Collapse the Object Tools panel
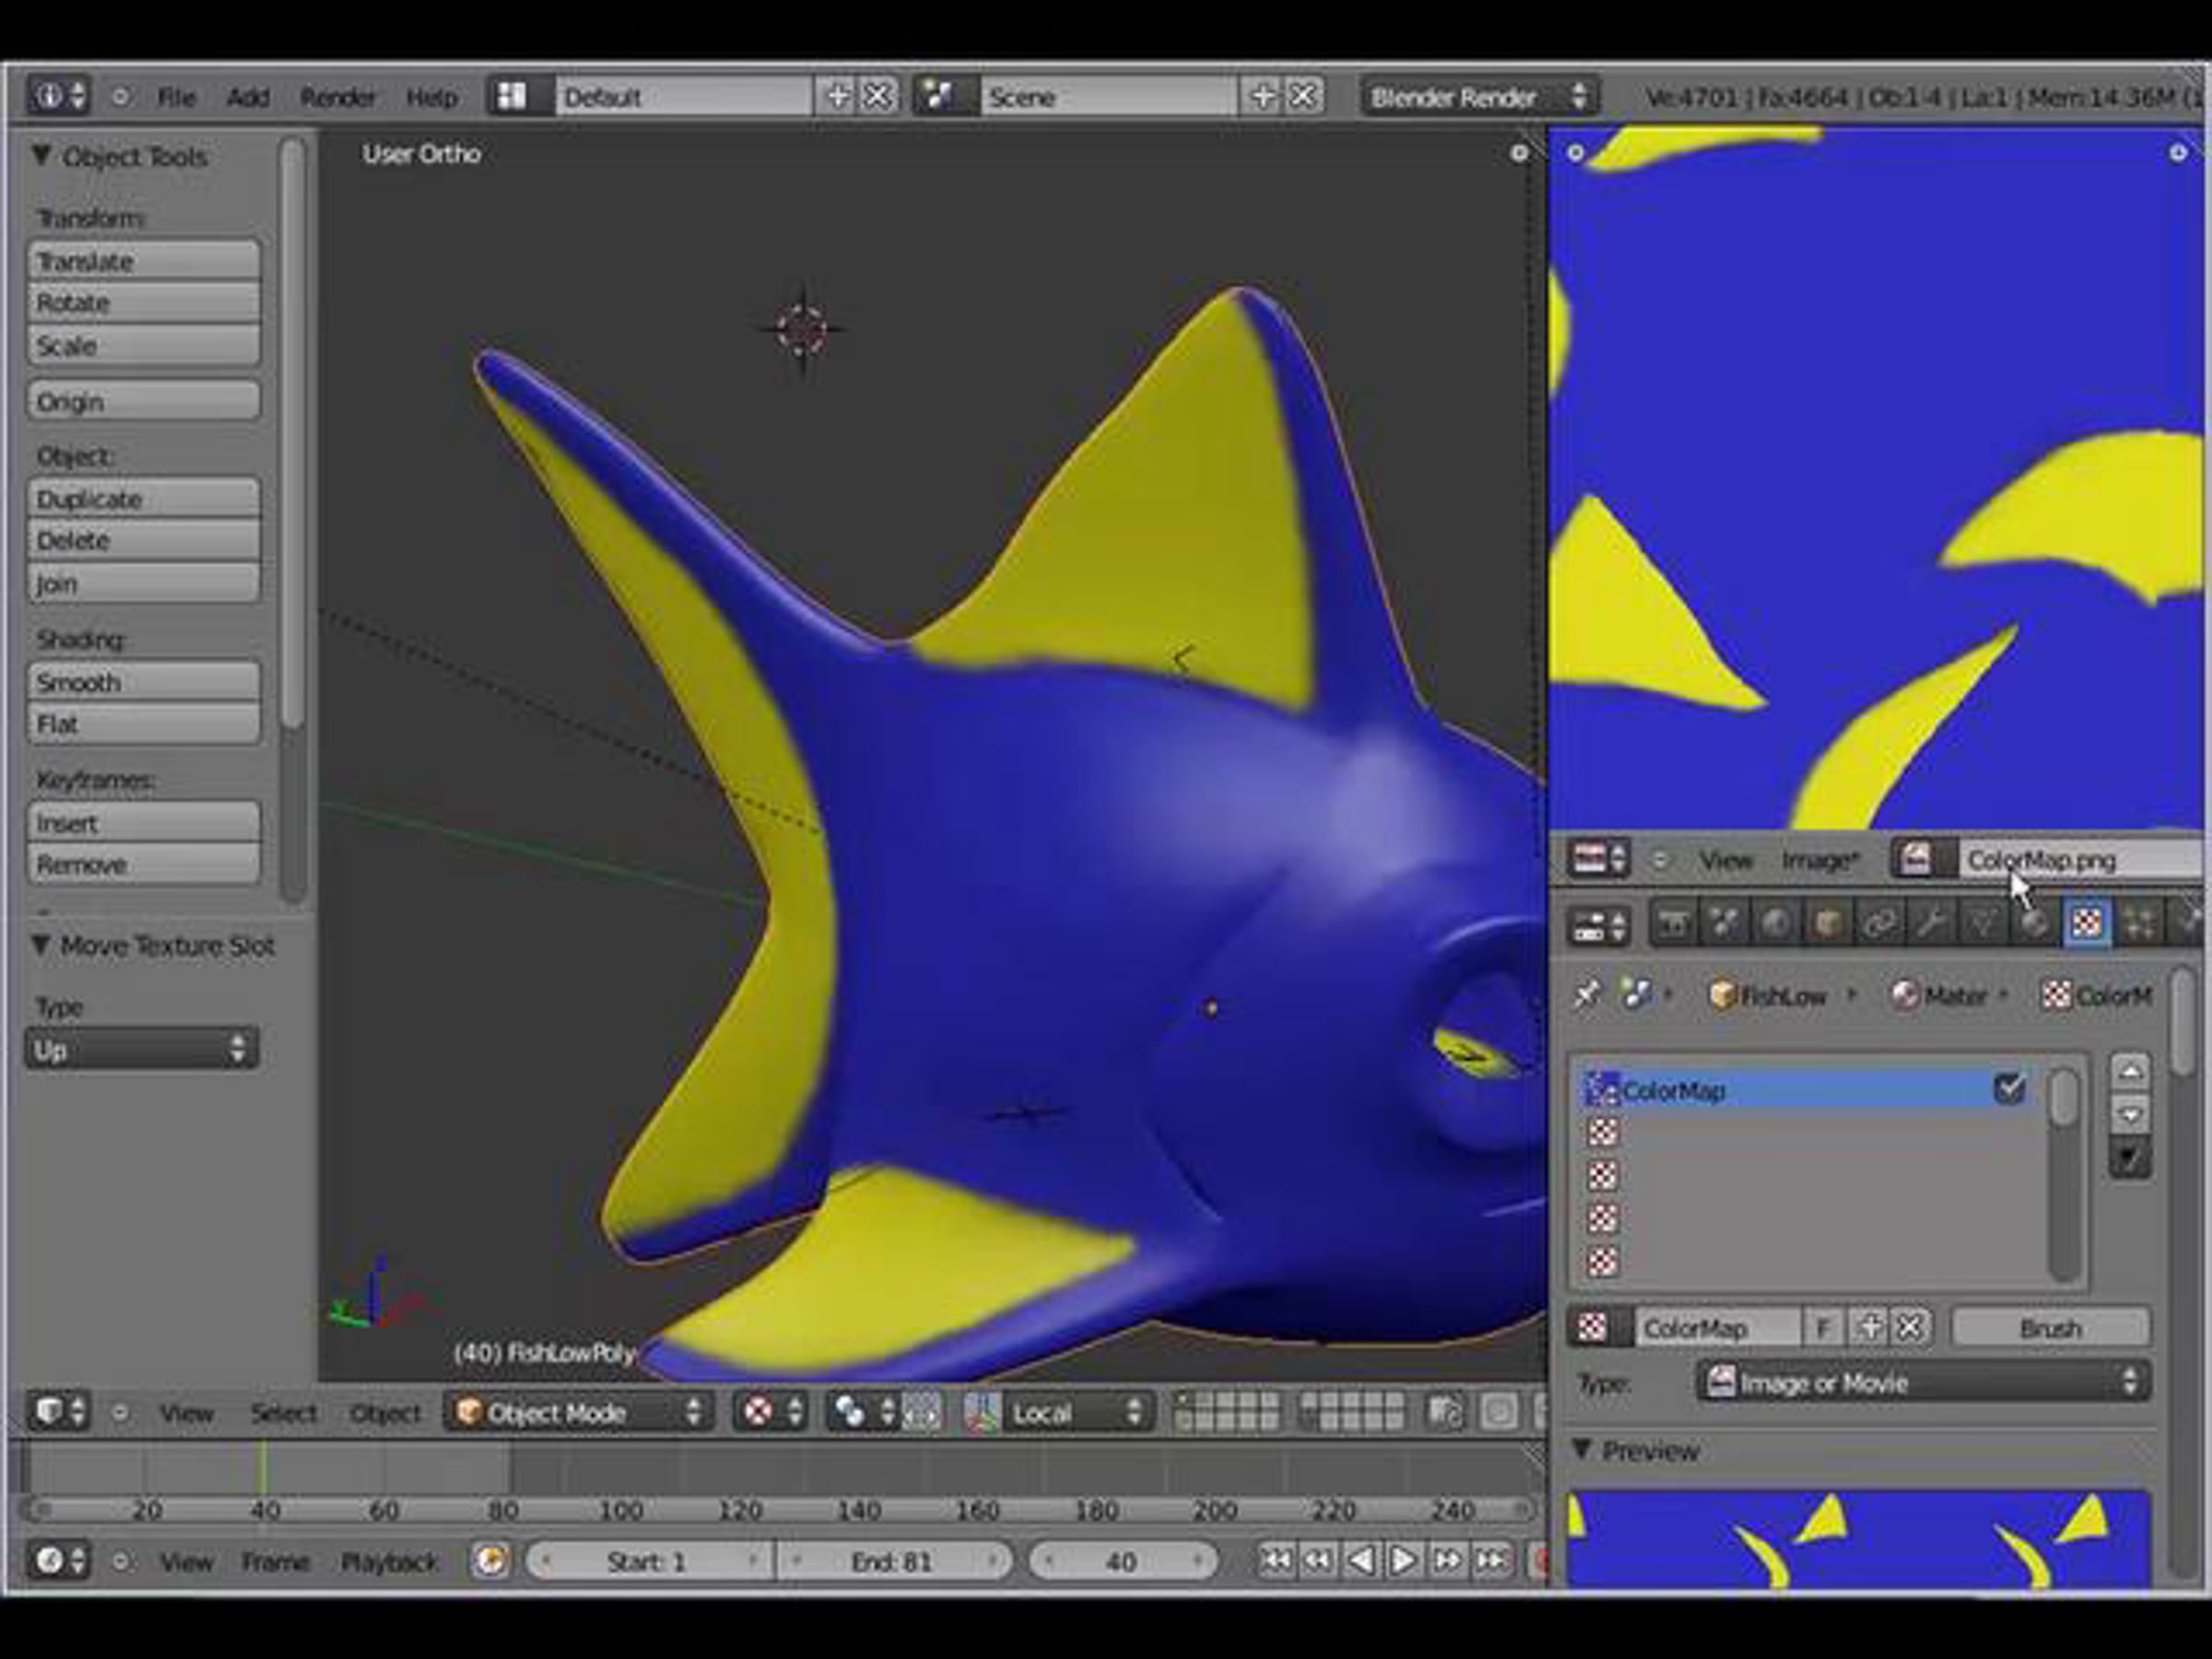Viewport: 2212px width, 1659px height. tap(42, 156)
